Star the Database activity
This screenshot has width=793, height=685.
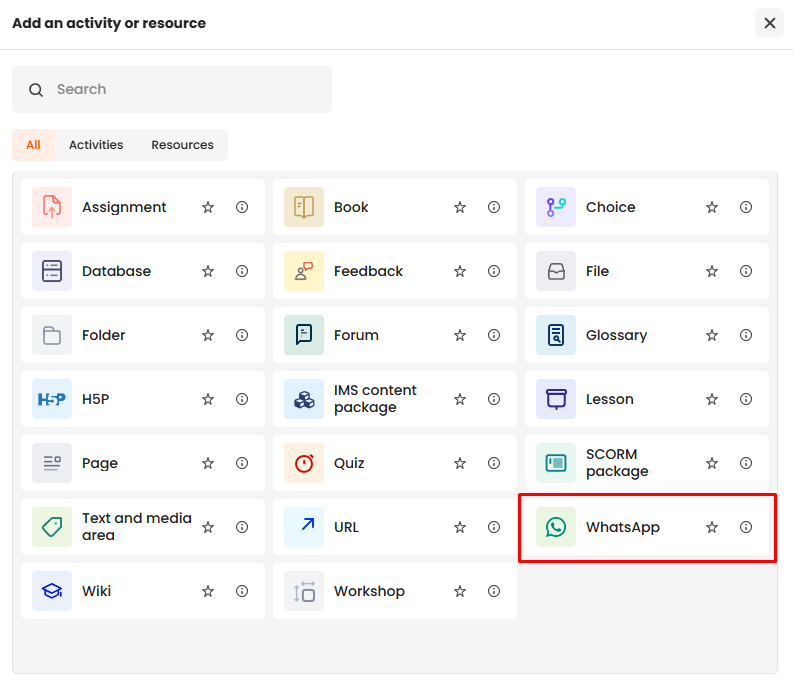point(208,271)
